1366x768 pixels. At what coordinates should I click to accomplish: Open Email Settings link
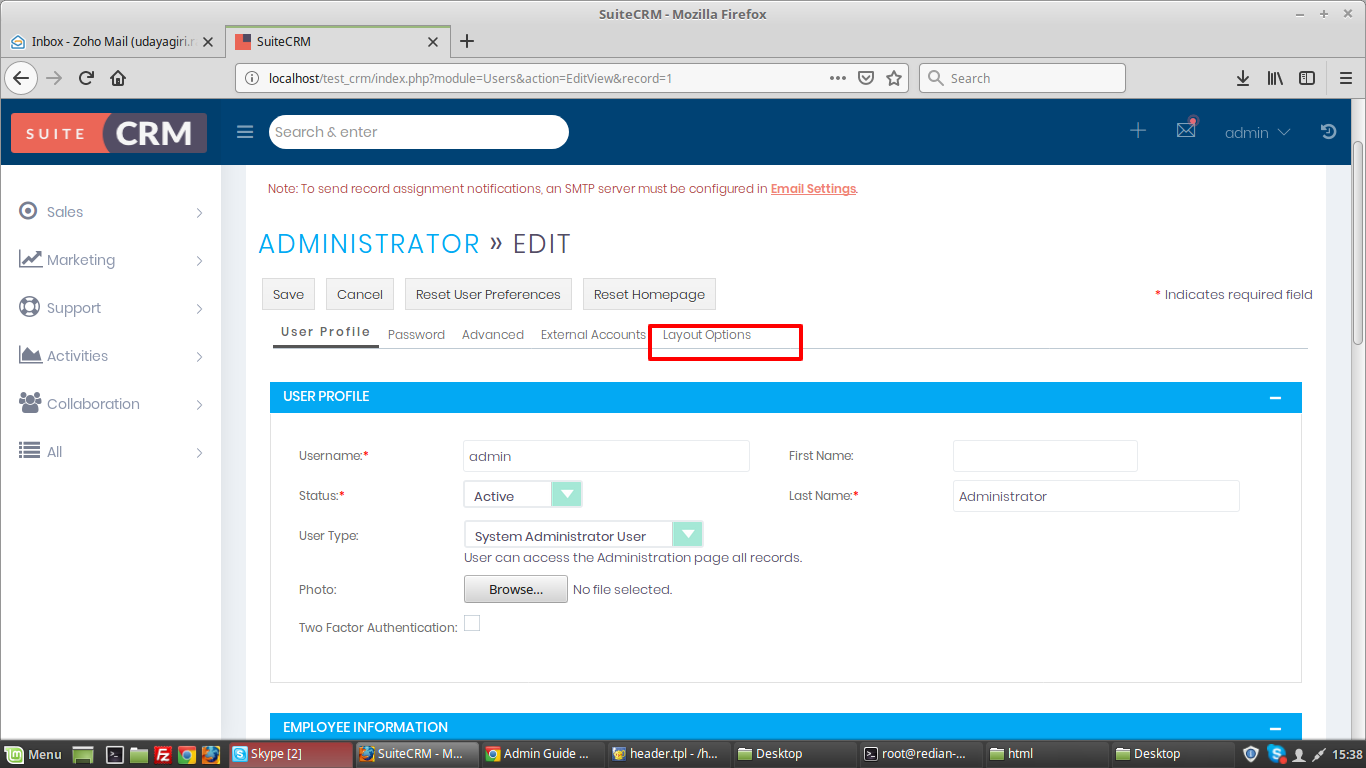pyautogui.click(x=813, y=188)
